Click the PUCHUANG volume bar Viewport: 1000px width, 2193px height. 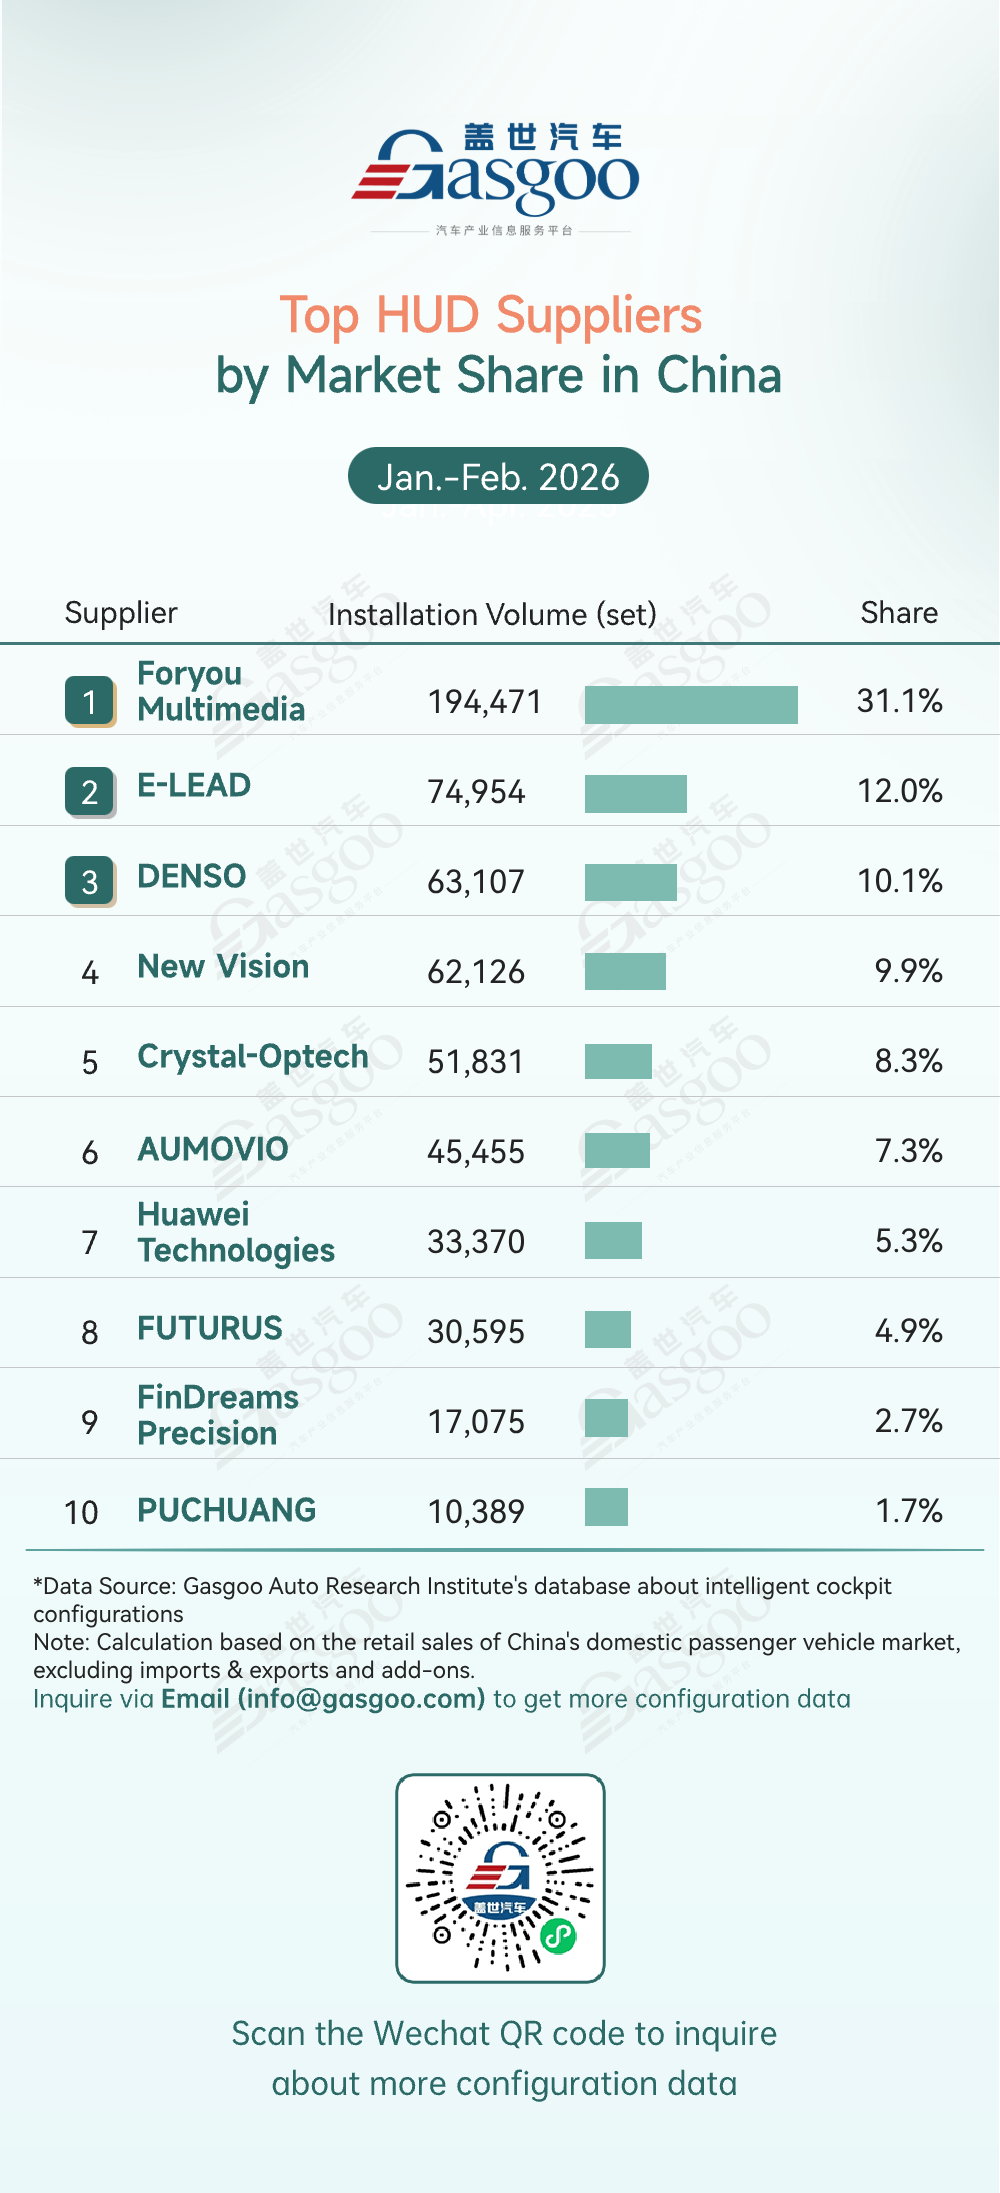[606, 1507]
